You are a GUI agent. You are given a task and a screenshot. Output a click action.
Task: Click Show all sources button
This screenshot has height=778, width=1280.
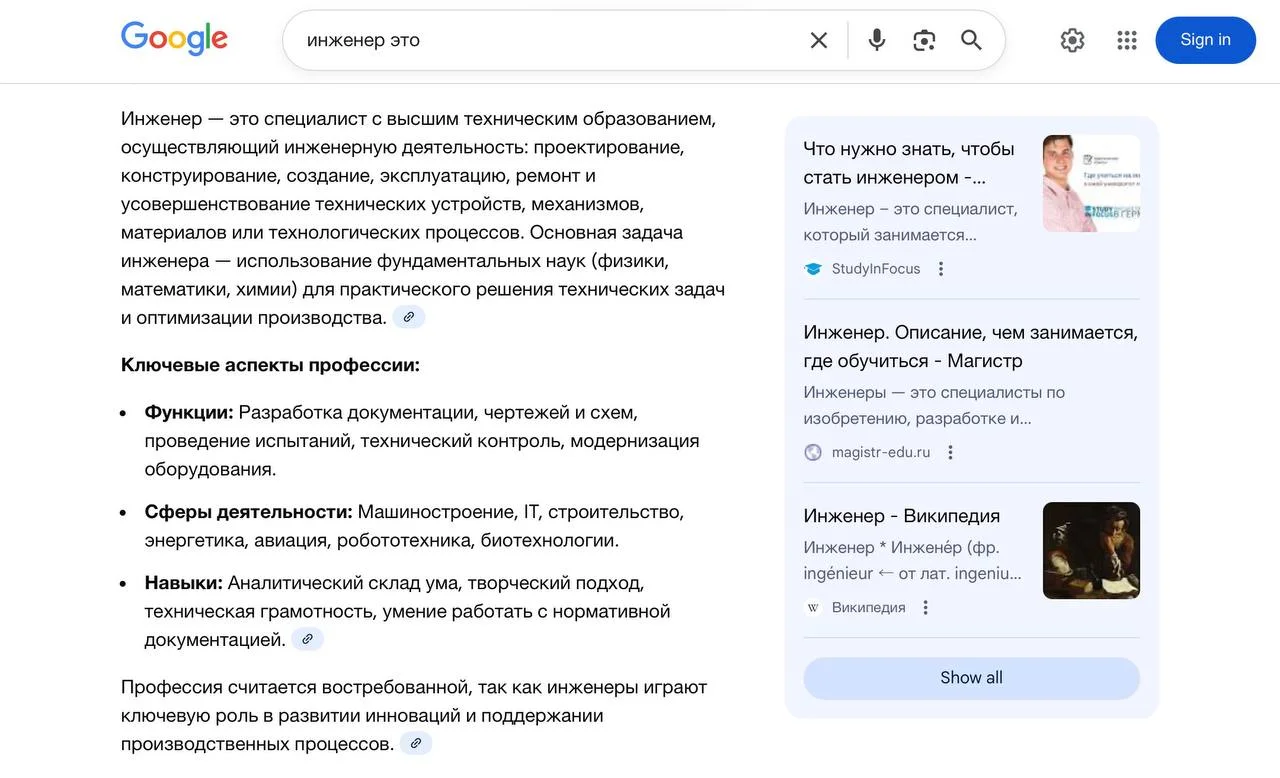pyautogui.click(x=971, y=677)
